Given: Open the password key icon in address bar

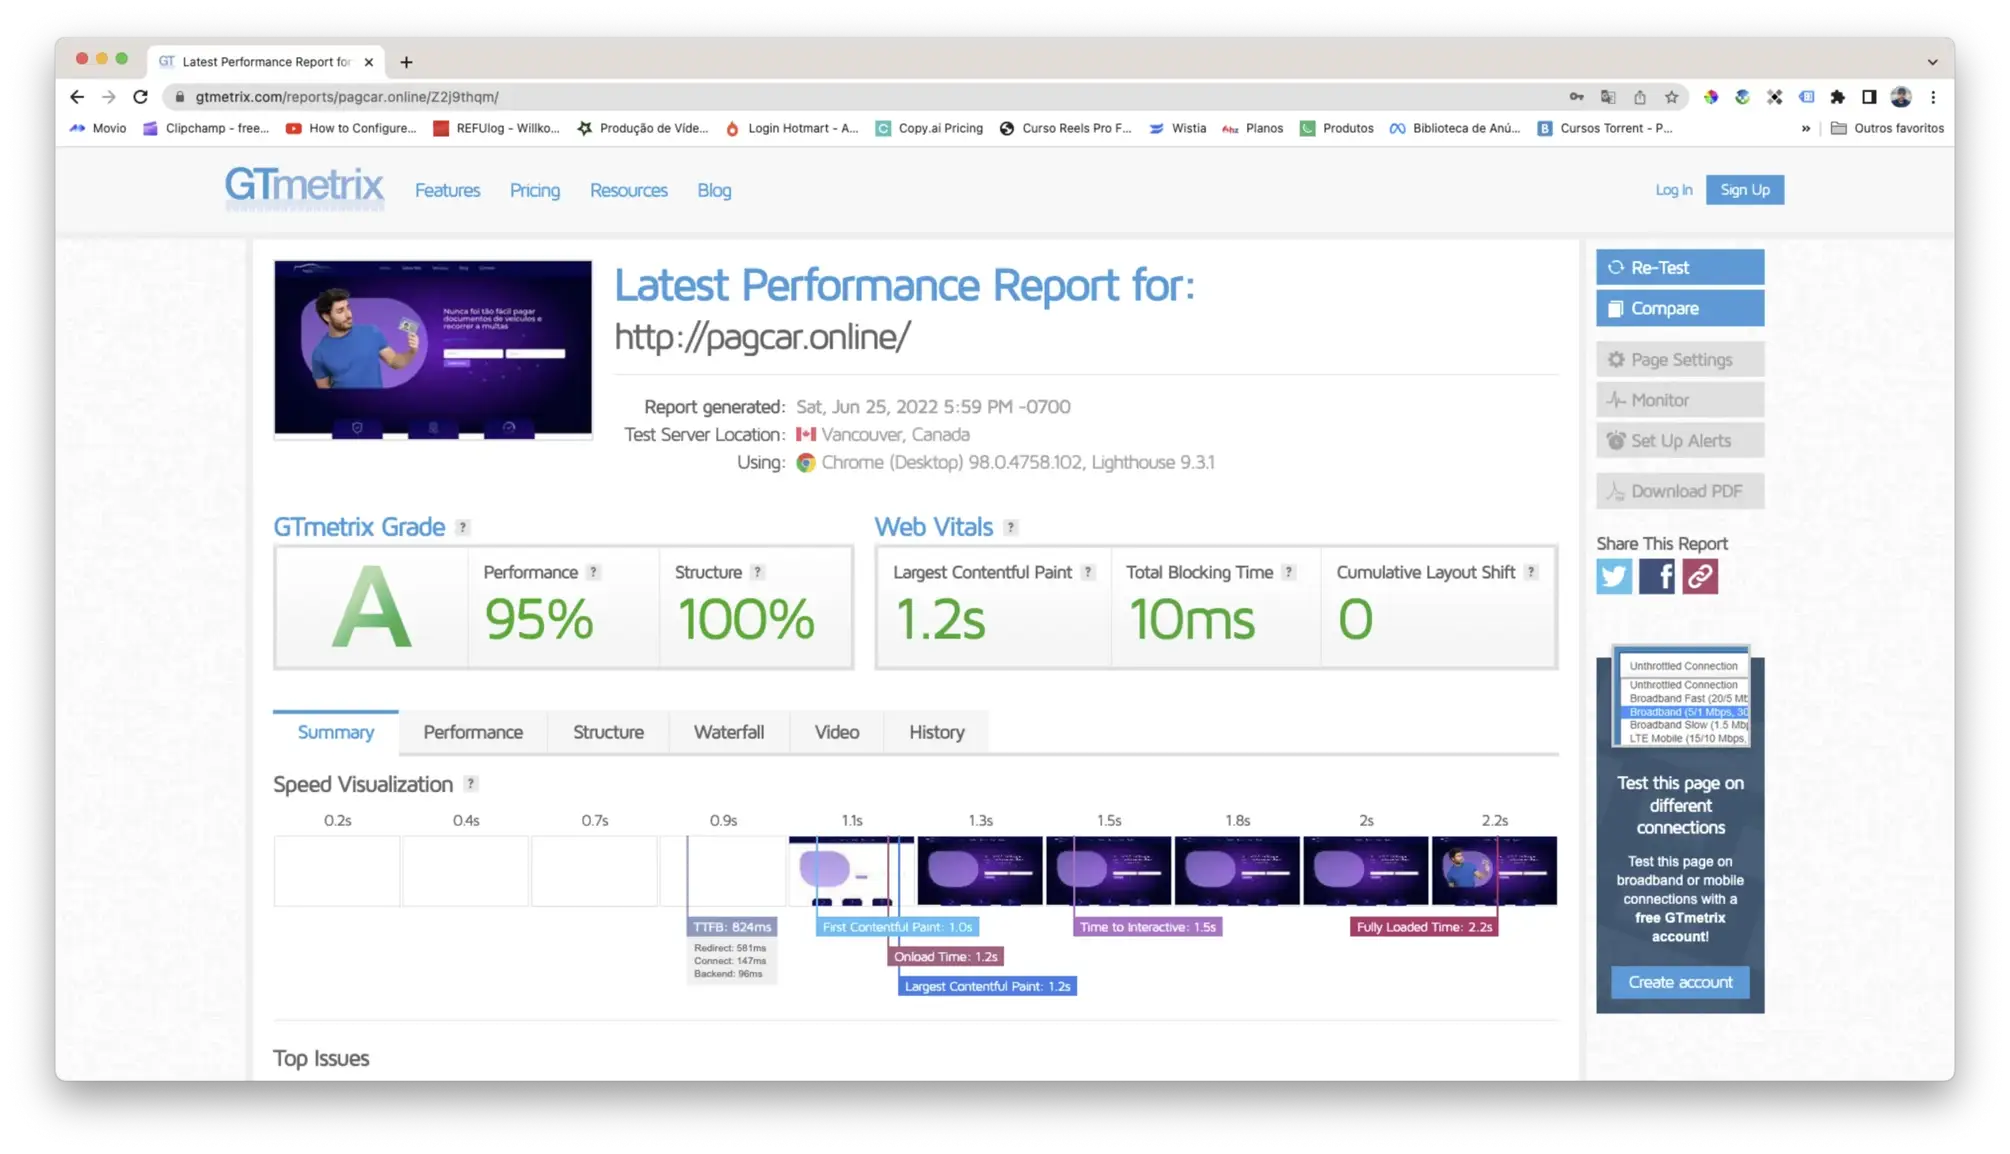Looking at the screenshot, I should (1576, 97).
